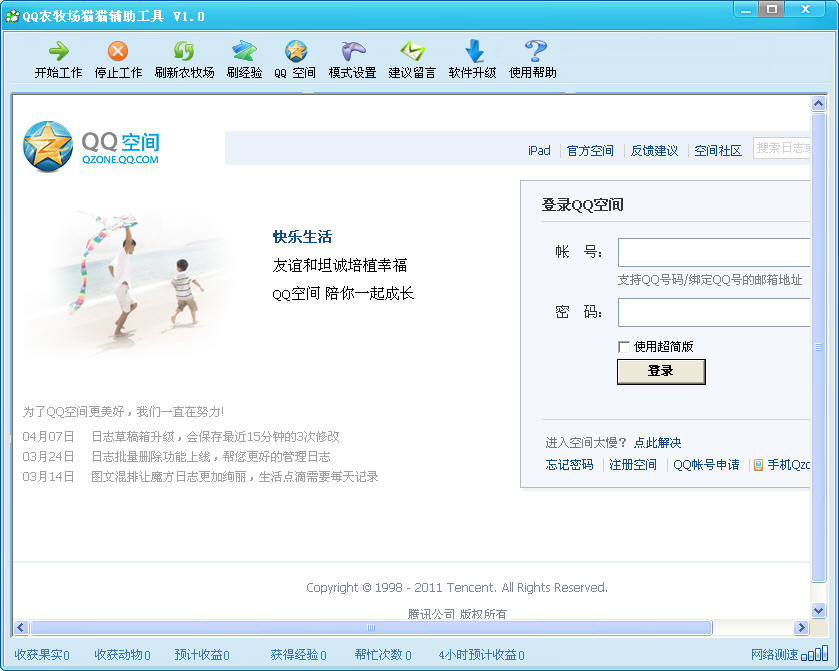This screenshot has height=671, width=839.
Task: Click 软件升级 download arrow icon
Action: 474,51
